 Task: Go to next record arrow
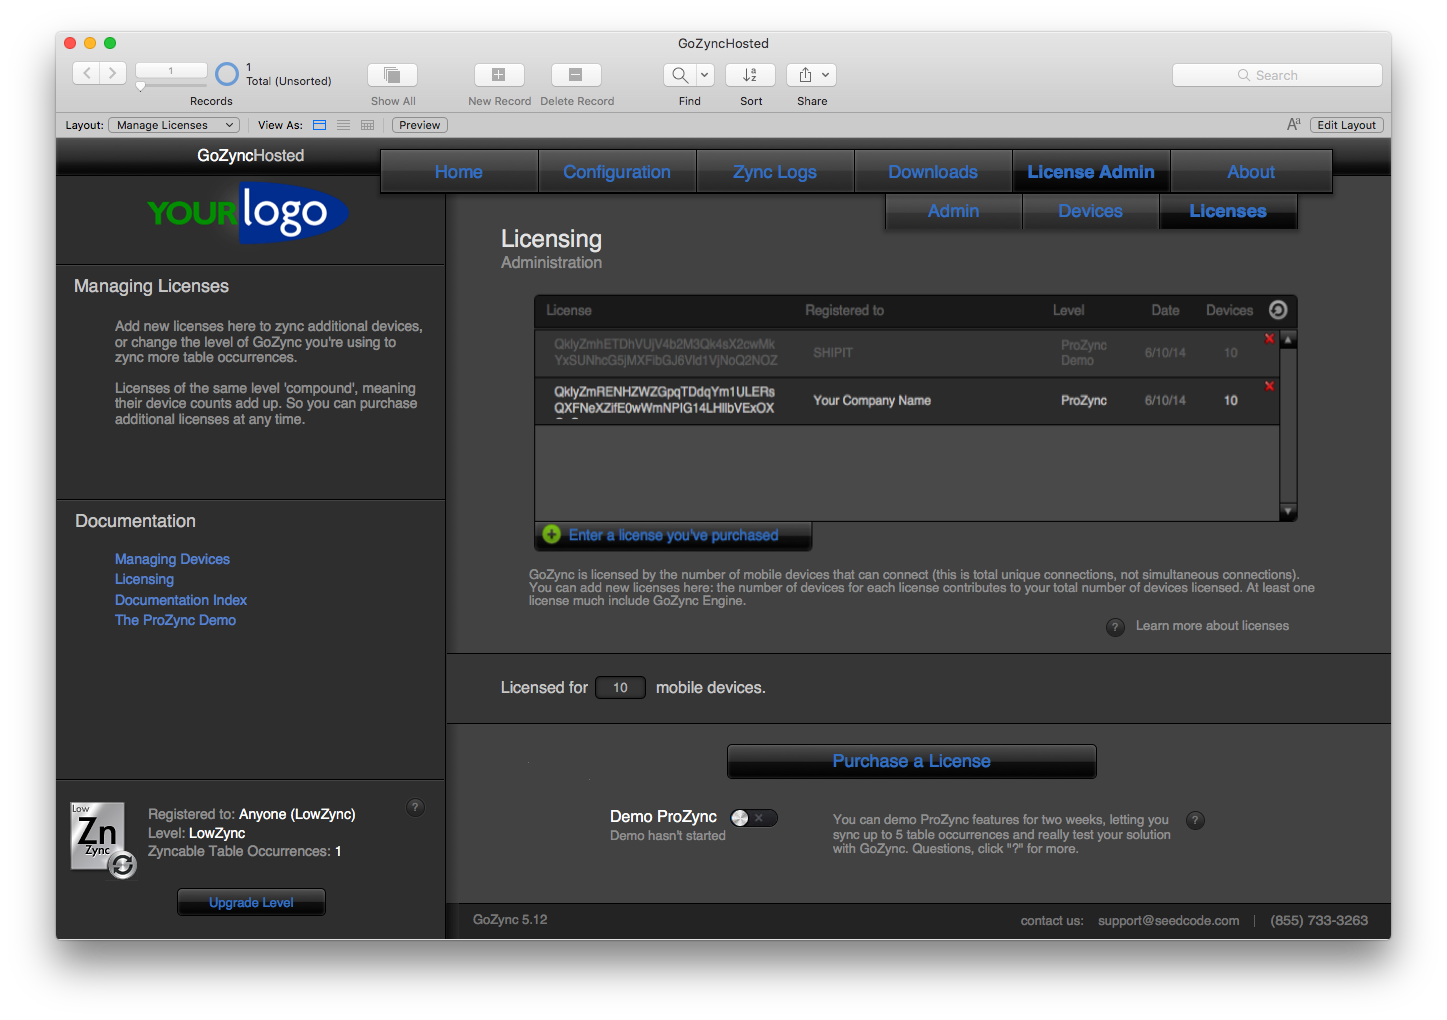(x=113, y=73)
